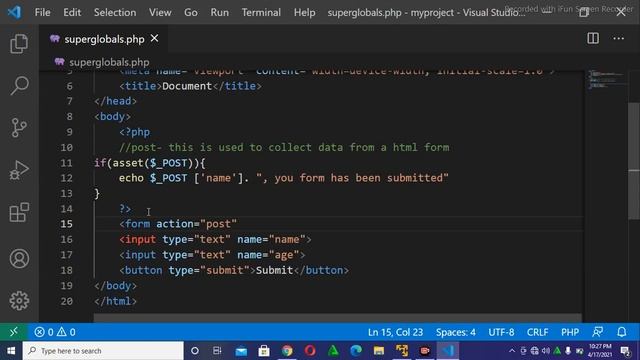Image resolution: width=640 pixels, height=360 pixels.
Task: Open screen recorder app in taskbar
Action: click(424, 351)
